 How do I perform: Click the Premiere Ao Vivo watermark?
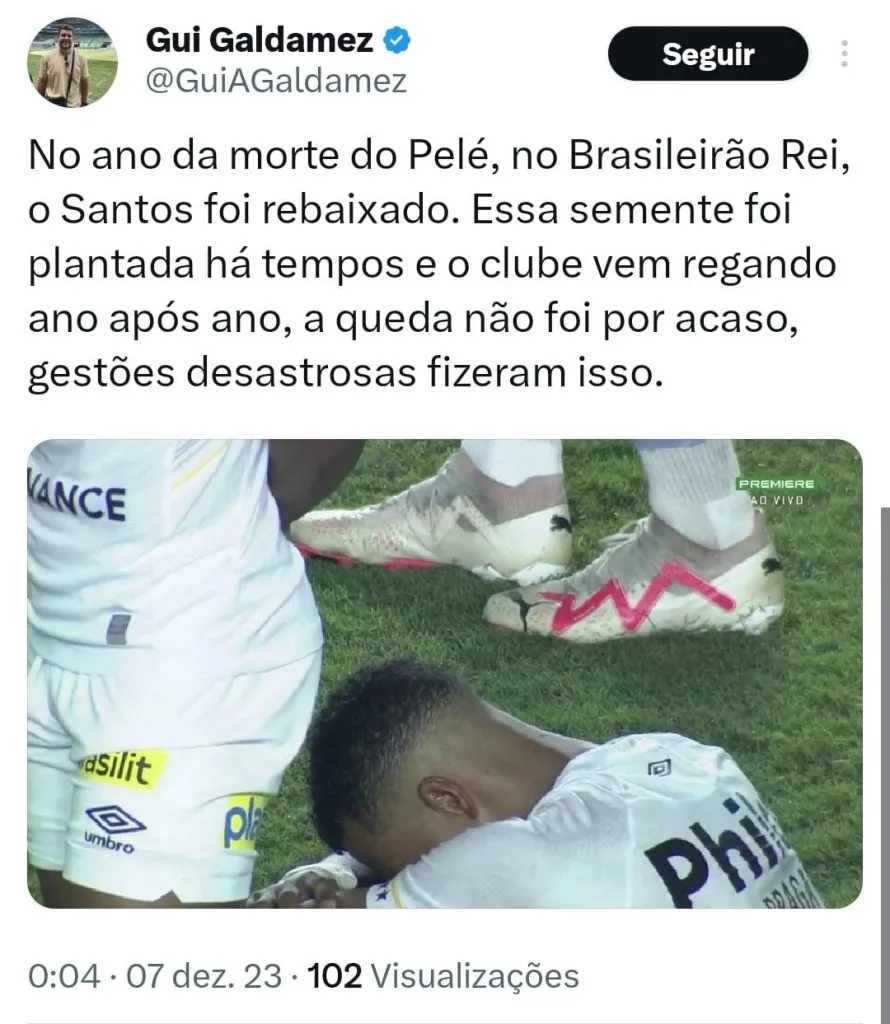(x=776, y=491)
